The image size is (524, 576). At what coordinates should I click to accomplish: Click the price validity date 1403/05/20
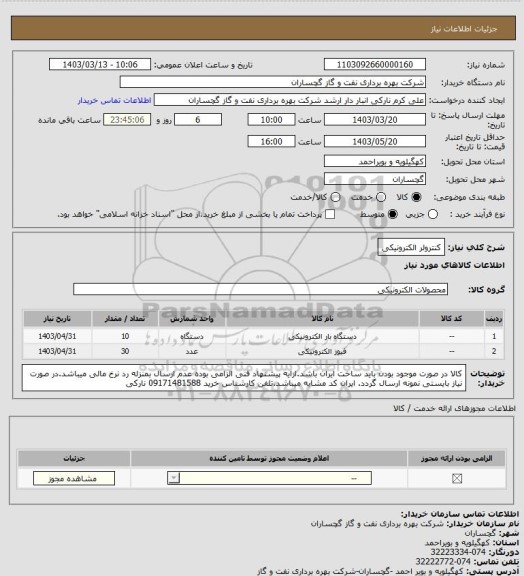(375, 141)
